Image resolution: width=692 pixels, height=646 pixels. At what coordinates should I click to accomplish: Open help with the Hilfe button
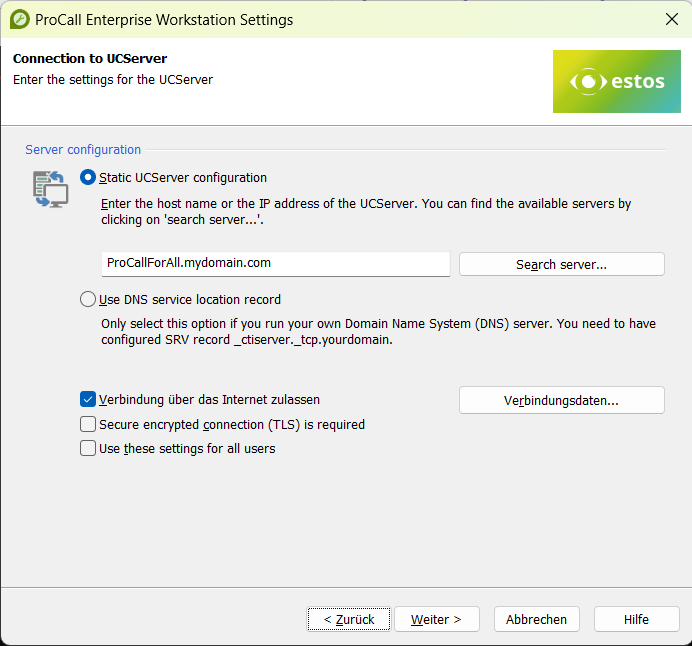click(636, 619)
